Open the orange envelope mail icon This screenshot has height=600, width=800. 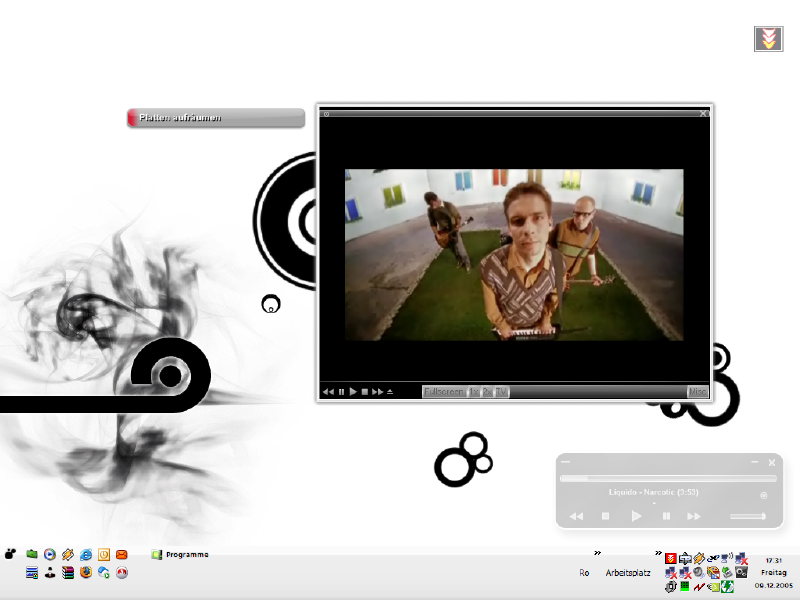[121, 554]
